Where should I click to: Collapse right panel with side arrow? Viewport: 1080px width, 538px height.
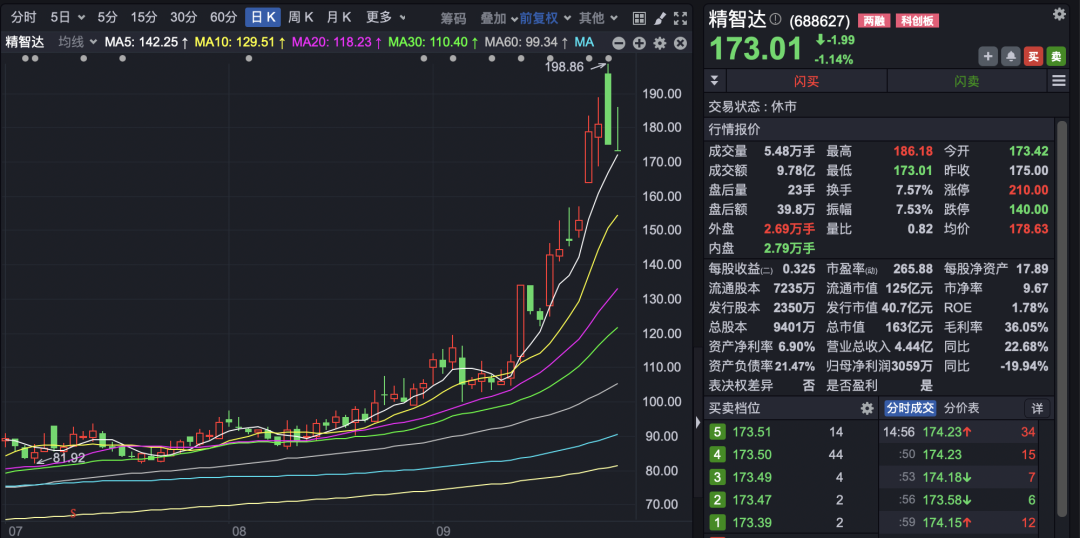click(x=698, y=422)
